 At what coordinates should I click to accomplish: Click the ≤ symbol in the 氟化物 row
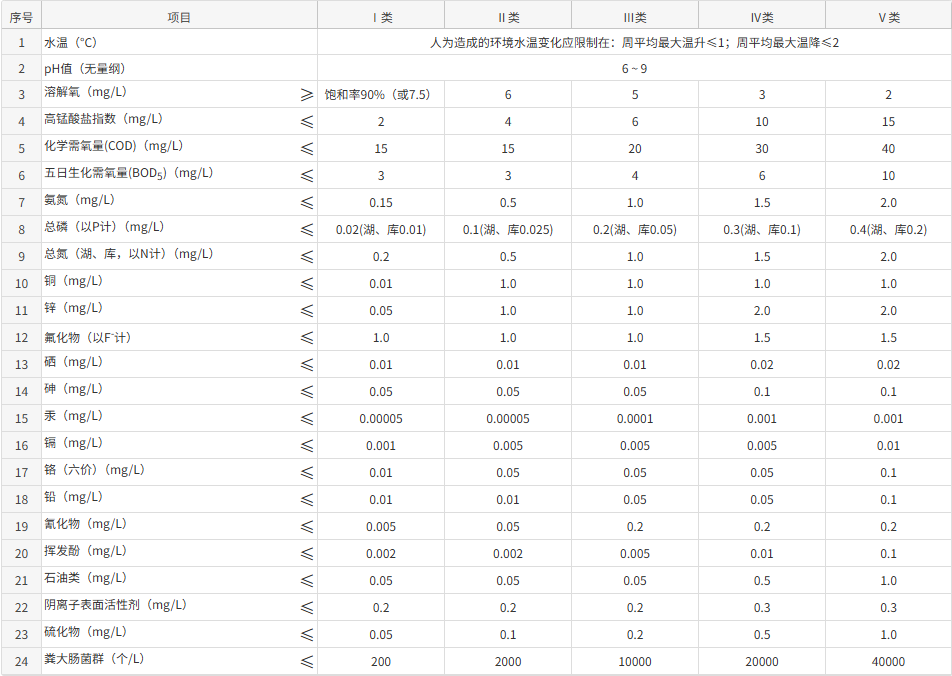pos(307,338)
